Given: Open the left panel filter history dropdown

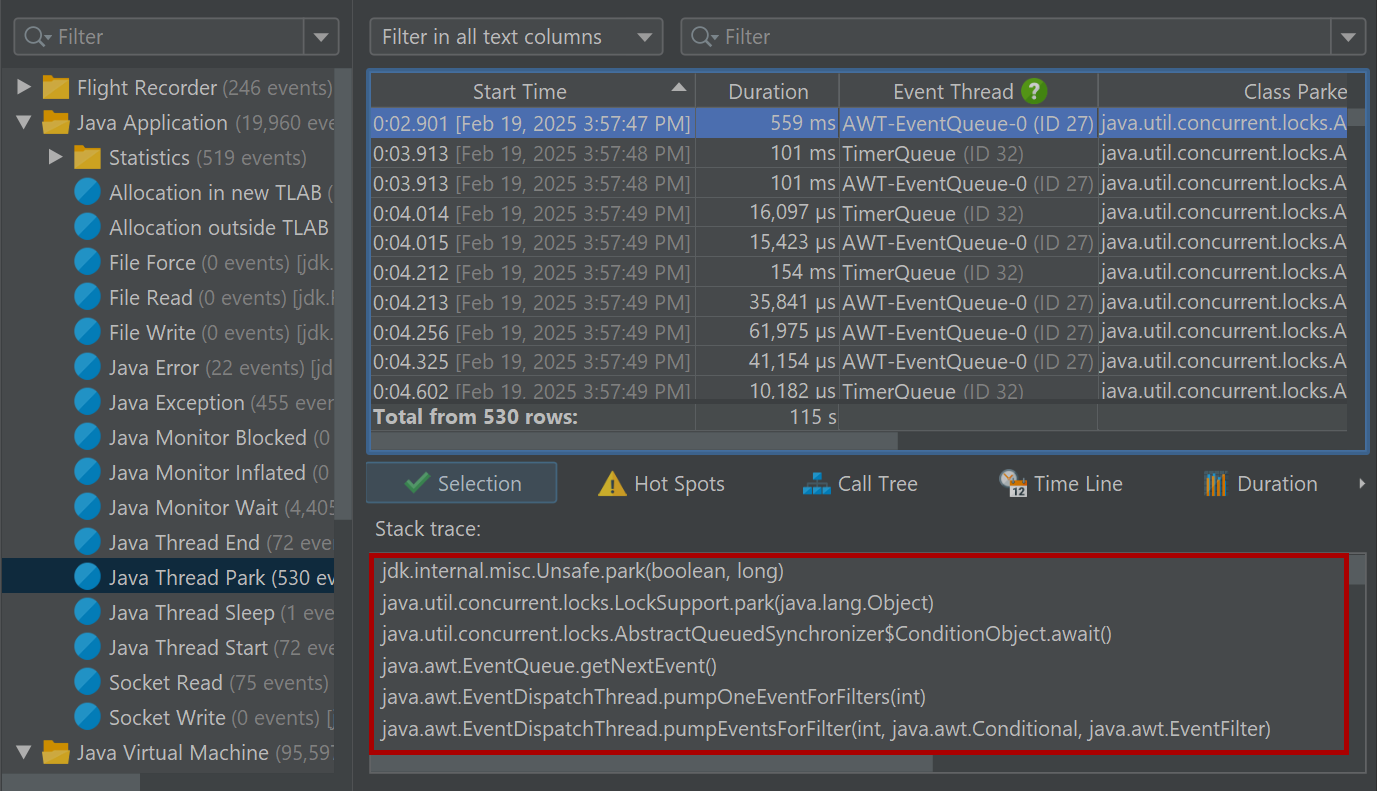Looking at the screenshot, I should click(321, 37).
